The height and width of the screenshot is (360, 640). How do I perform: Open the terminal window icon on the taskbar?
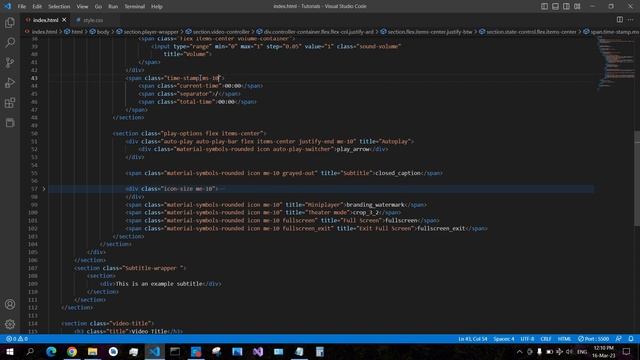(175, 351)
